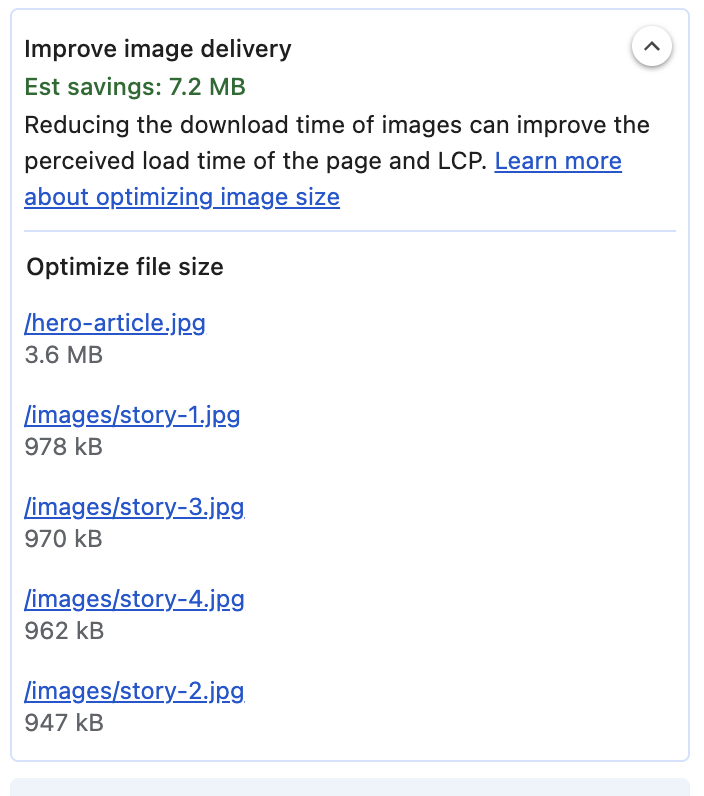Open the /images/story-1.jpg link
Screen dimensions: 704x796
(x=132, y=415)
